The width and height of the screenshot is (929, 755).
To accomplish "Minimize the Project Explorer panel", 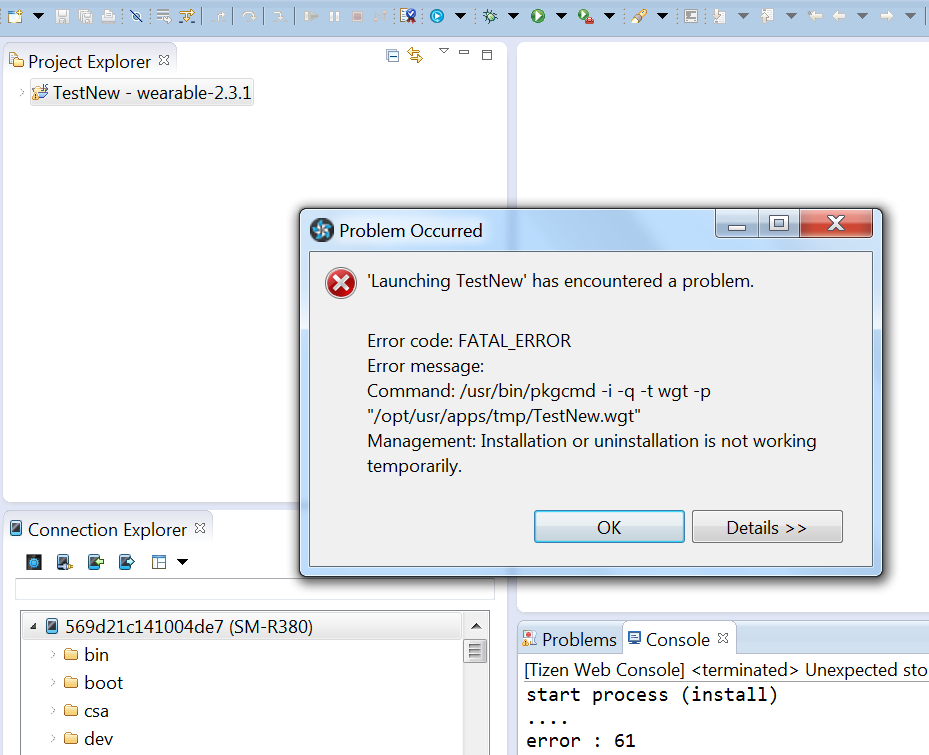I will (464, 53).
